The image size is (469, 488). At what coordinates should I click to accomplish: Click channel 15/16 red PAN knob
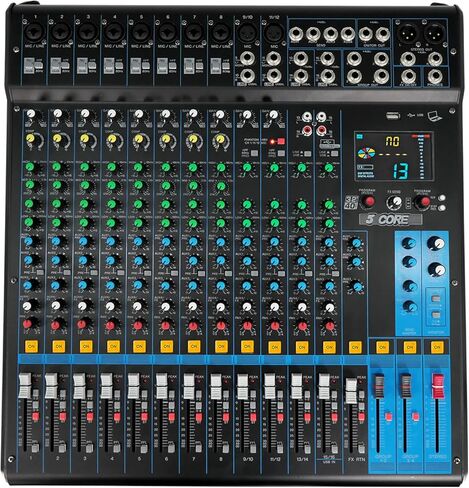pos(329,326)
